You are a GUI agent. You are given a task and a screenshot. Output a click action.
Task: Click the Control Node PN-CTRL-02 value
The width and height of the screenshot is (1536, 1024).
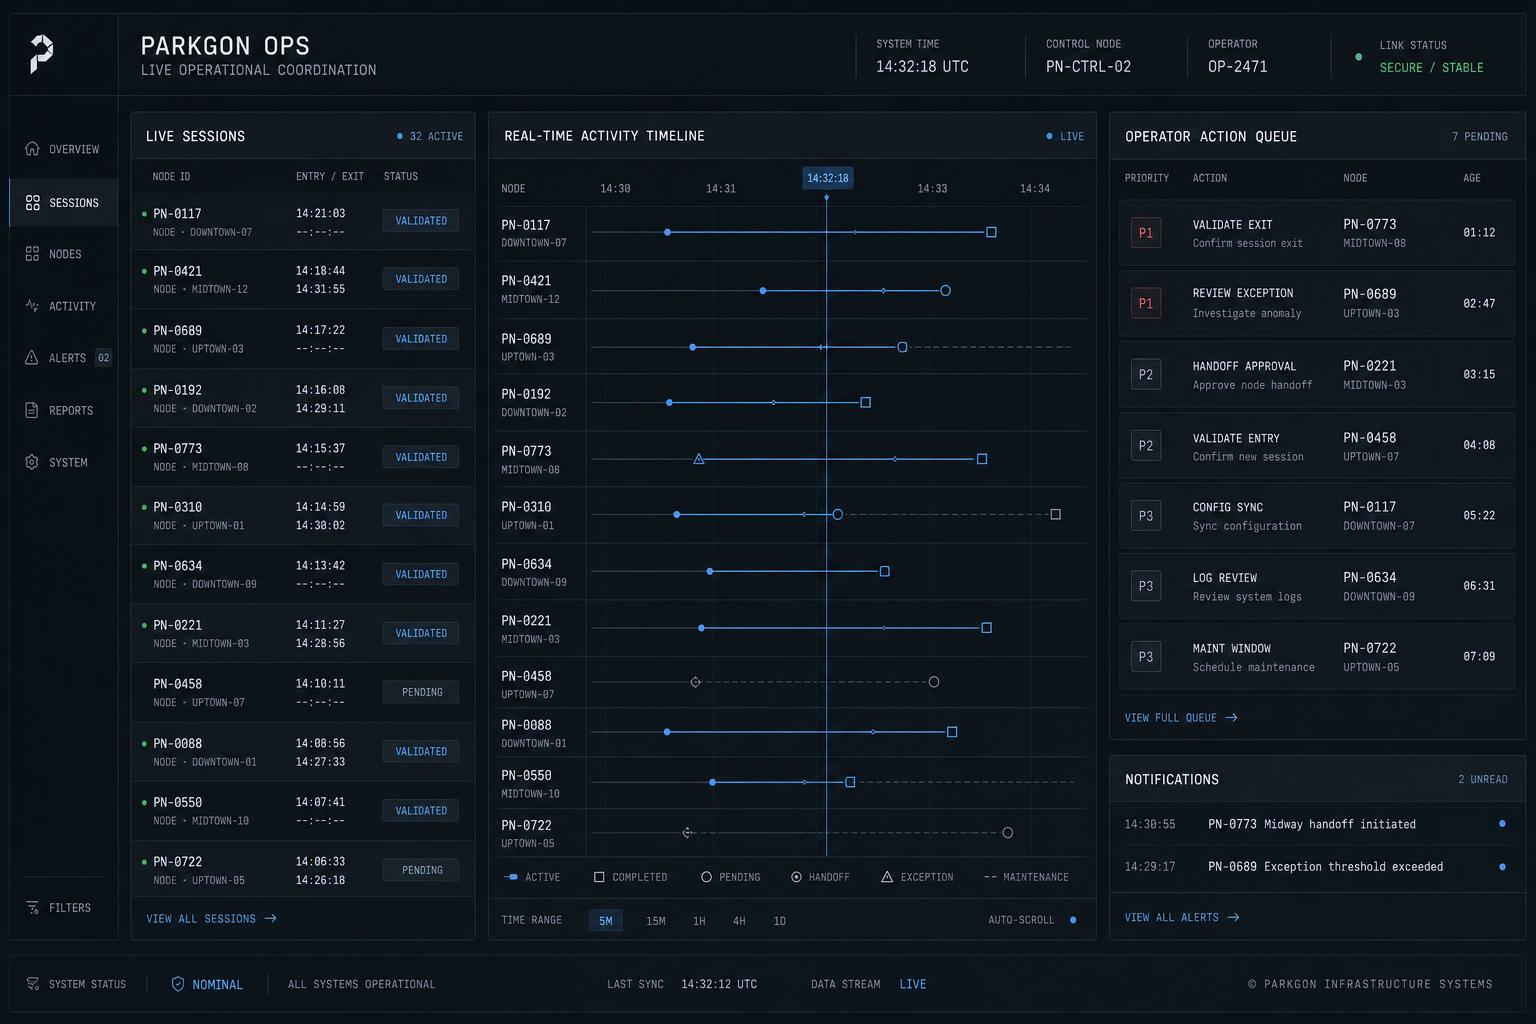[1088, 66]
